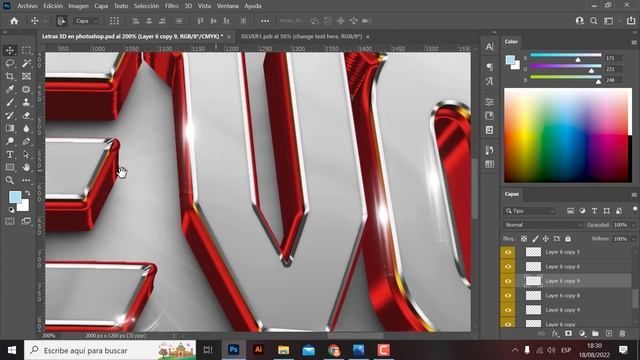Hide Layer 6 copy 4 visibility eye

(x=508, y=310)
